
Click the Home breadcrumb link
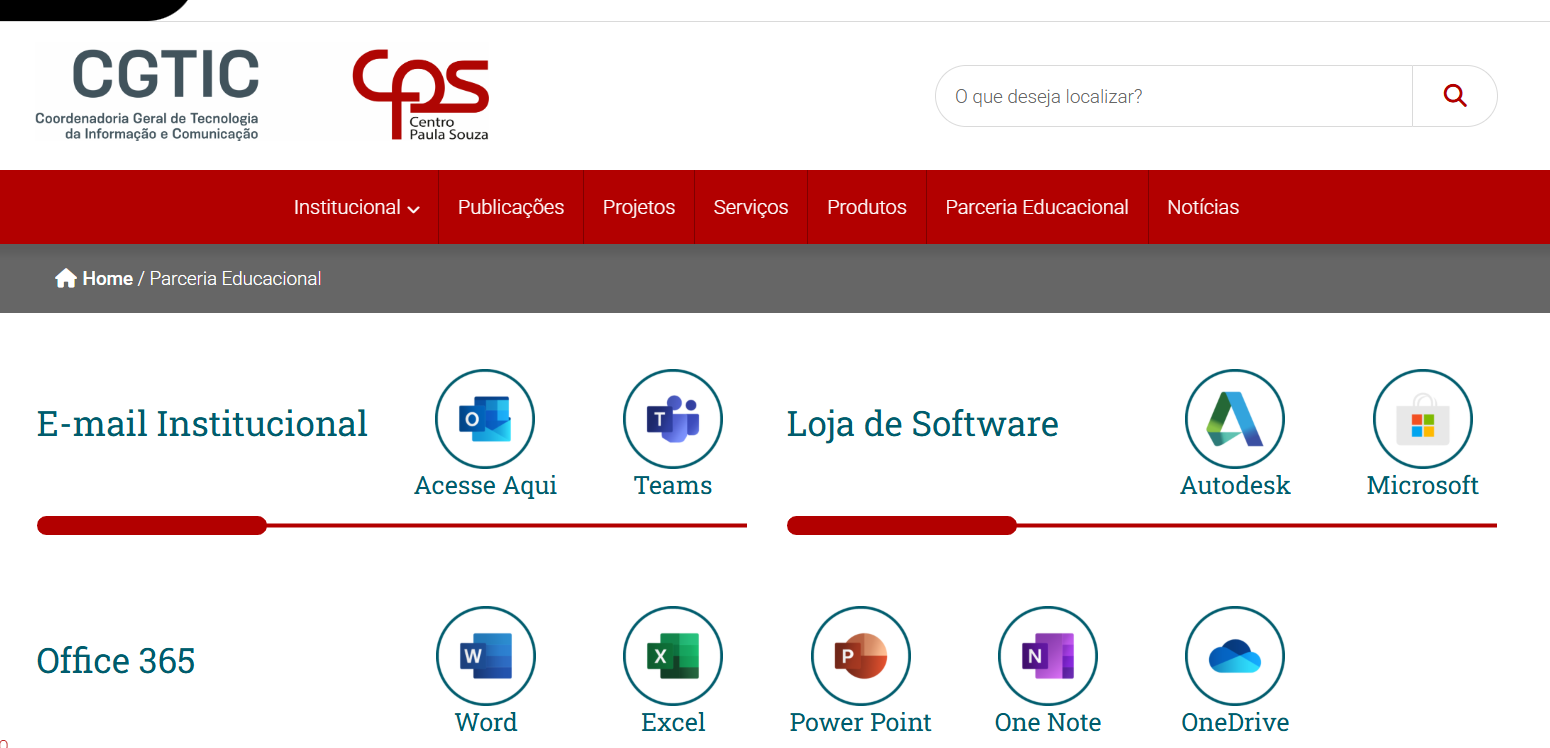pos(107,278)
